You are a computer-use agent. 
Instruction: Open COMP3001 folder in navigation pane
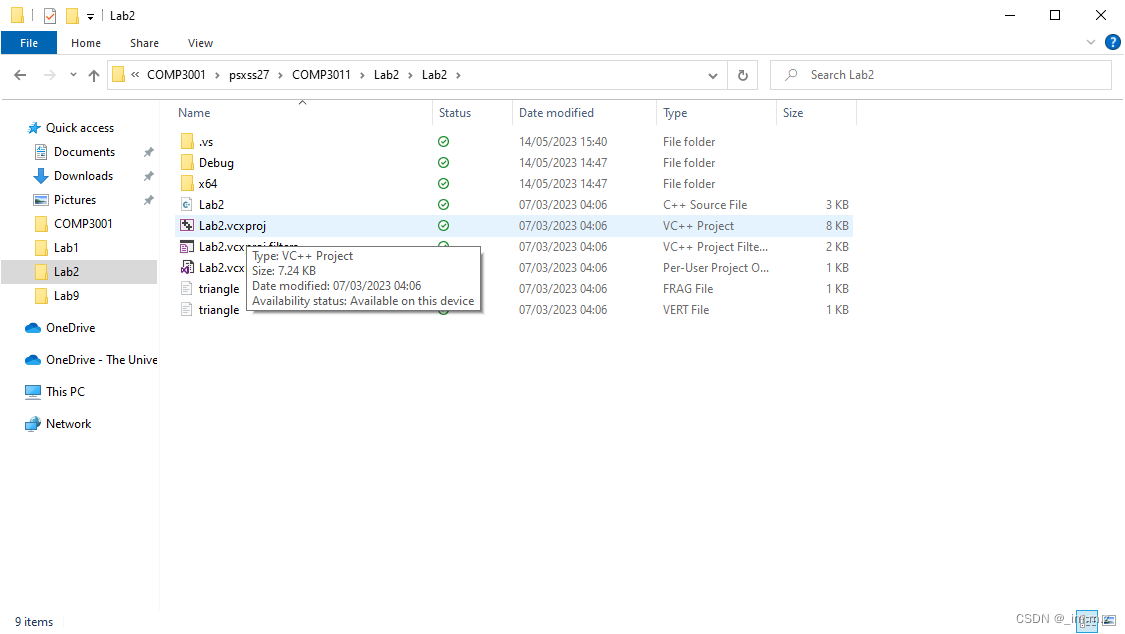click(x=83, y=224)
